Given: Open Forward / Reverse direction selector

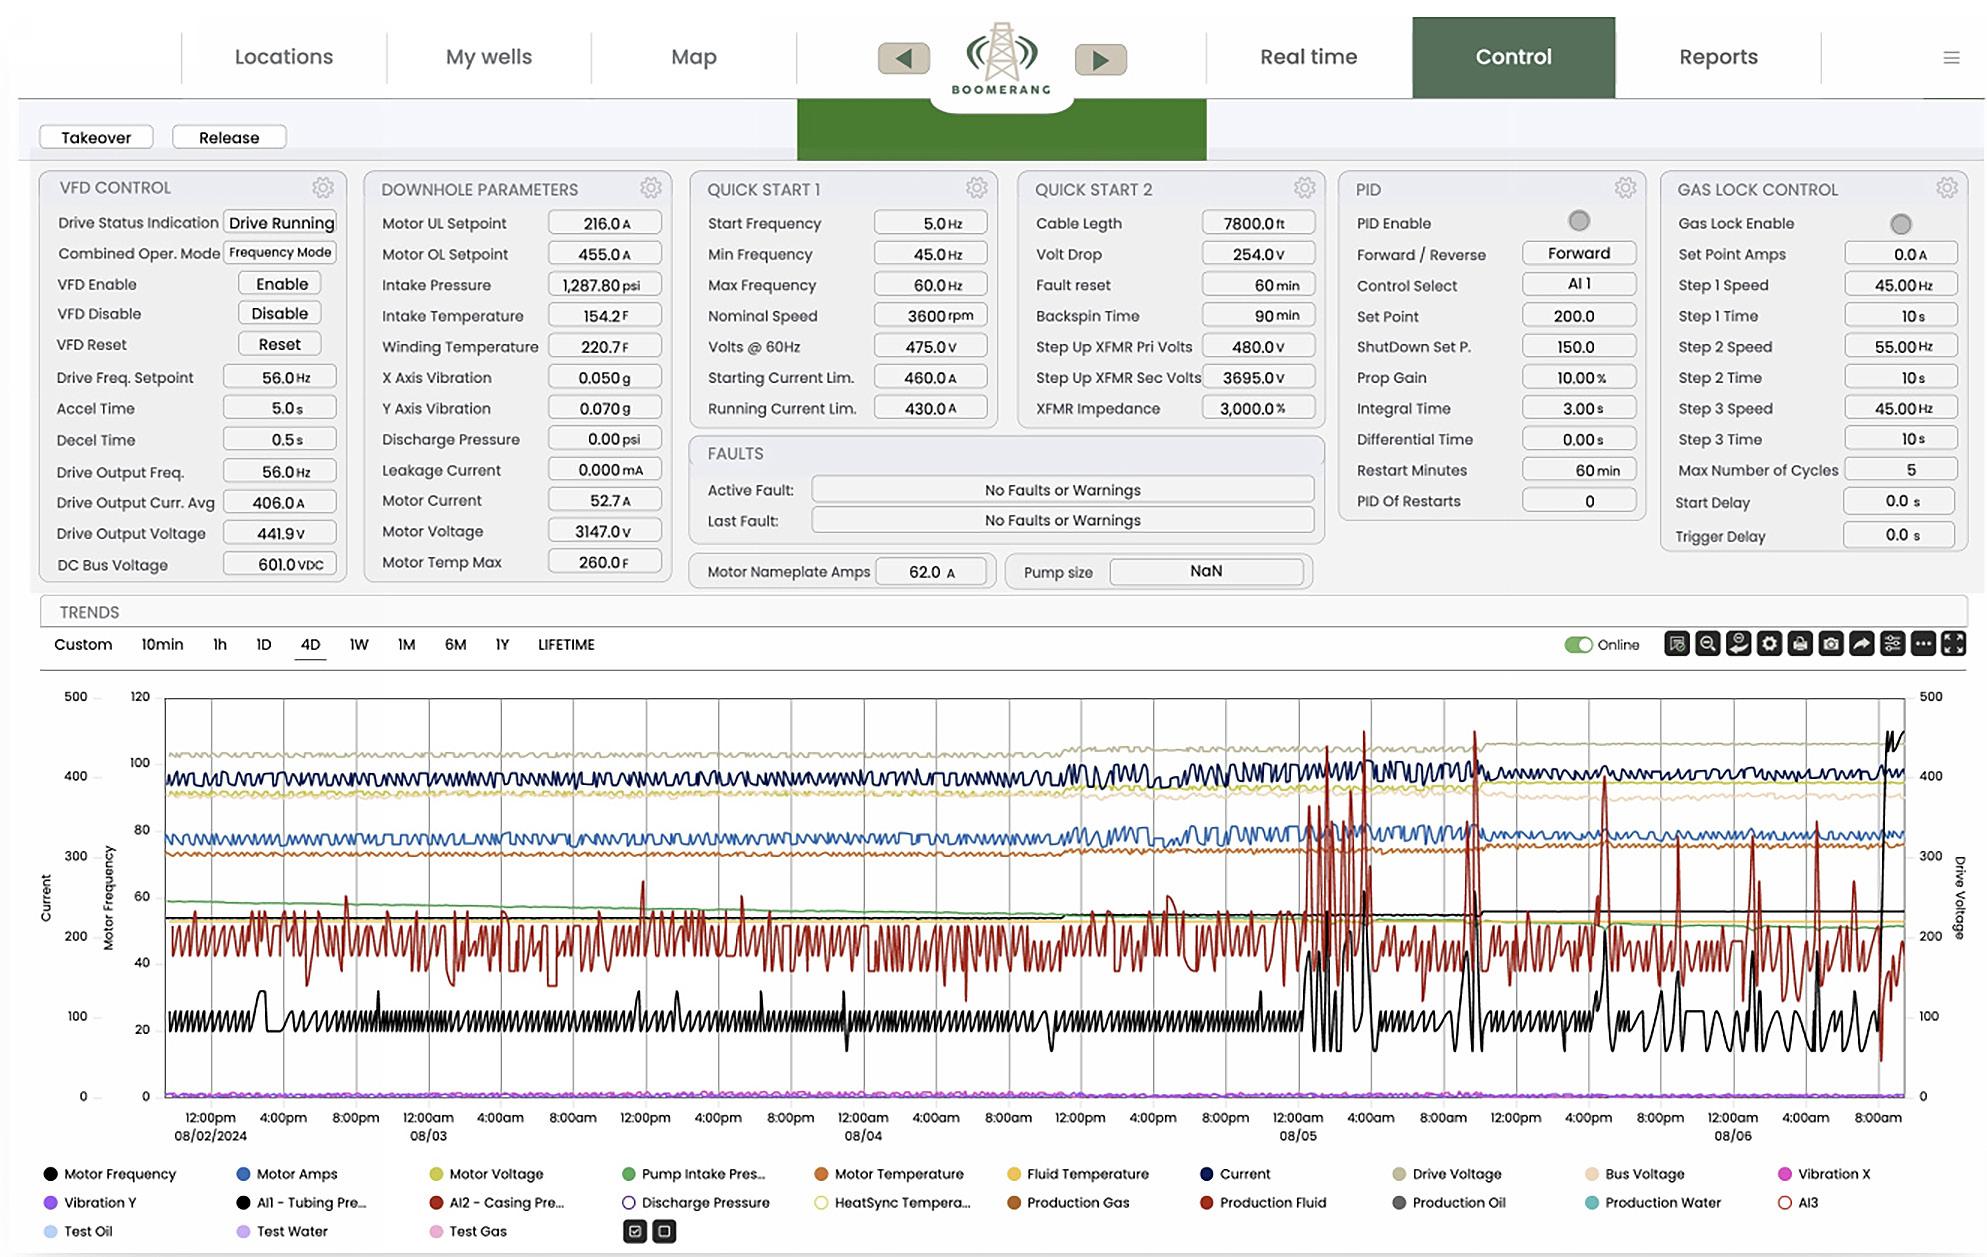Looking at the screenshot, I should 1579,254.
